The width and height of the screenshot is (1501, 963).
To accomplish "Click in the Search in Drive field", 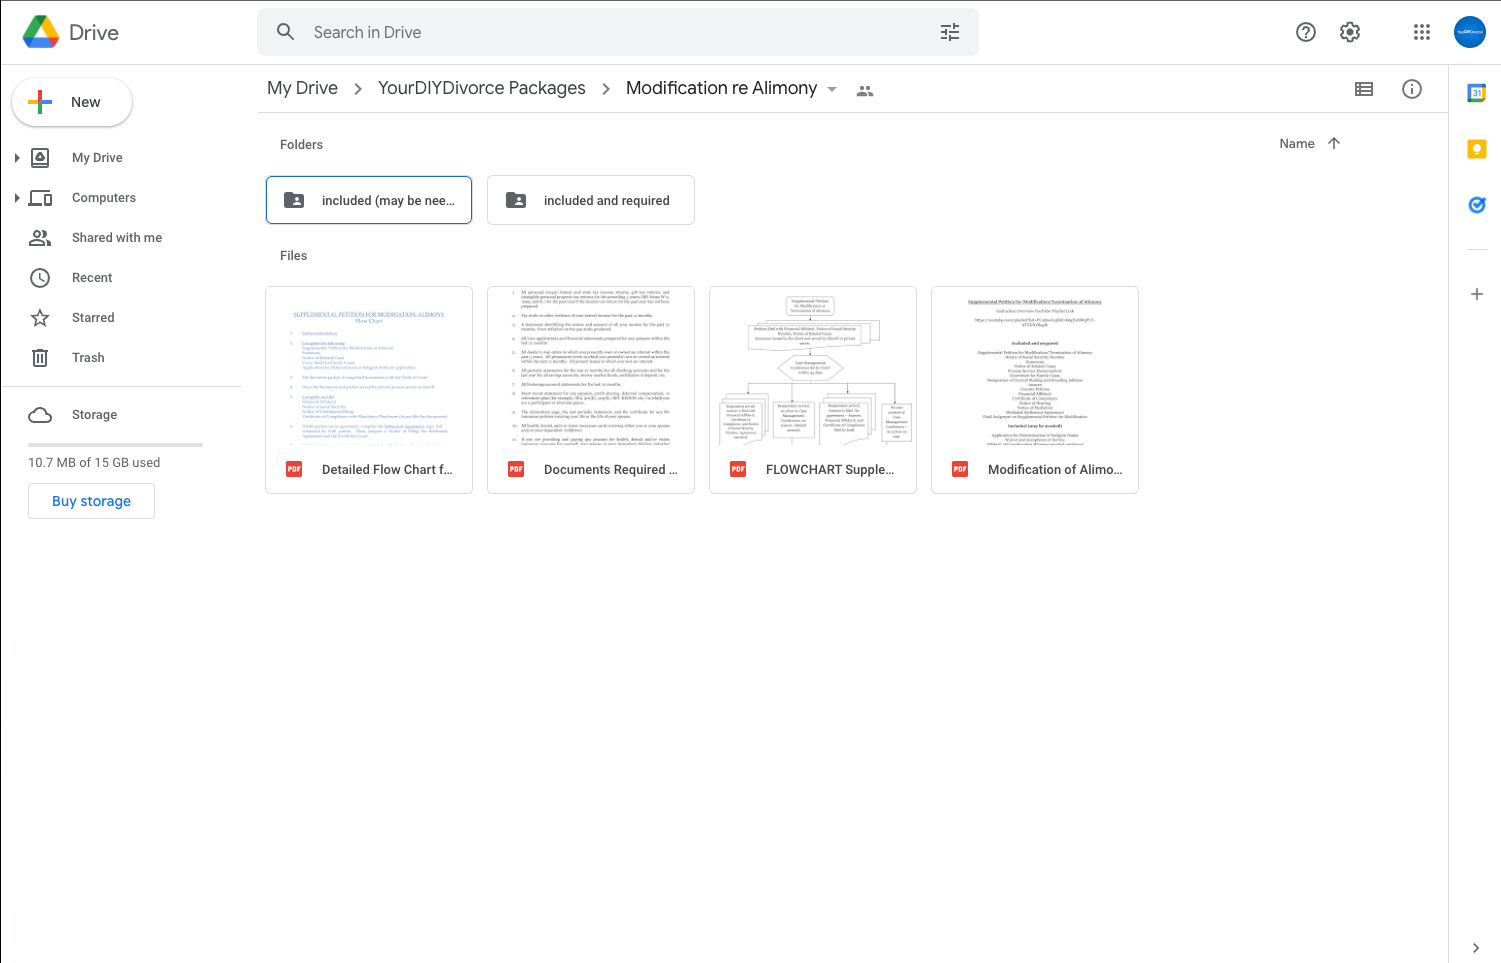I will 620,32.
